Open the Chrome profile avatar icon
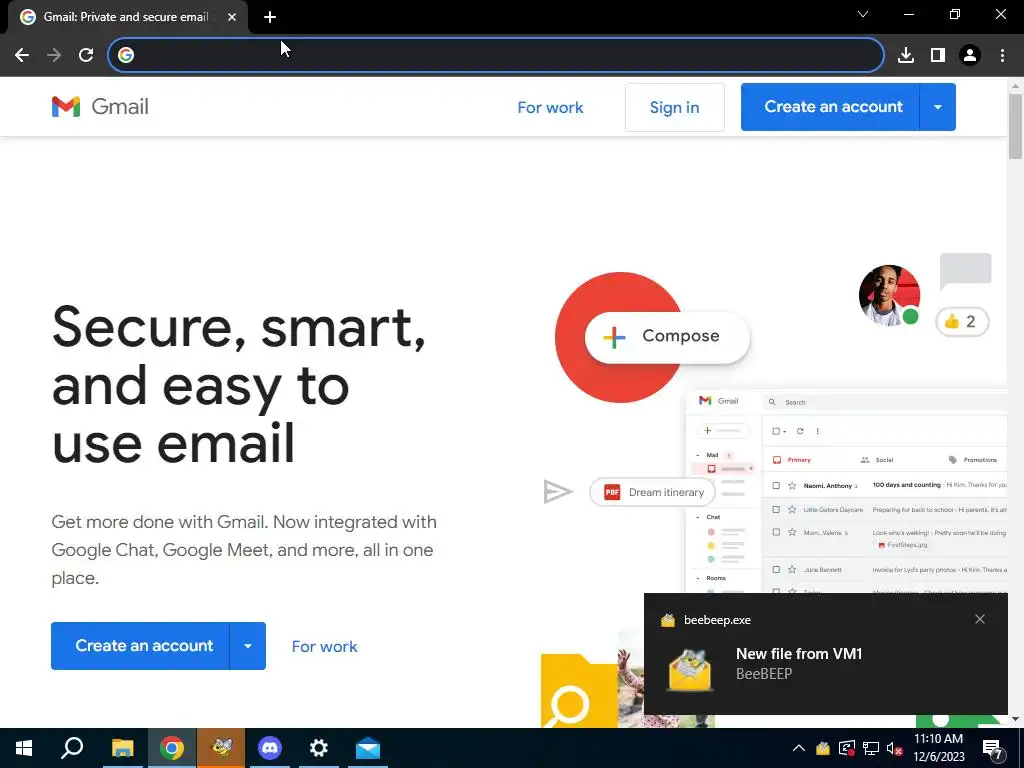 point(970,55)
